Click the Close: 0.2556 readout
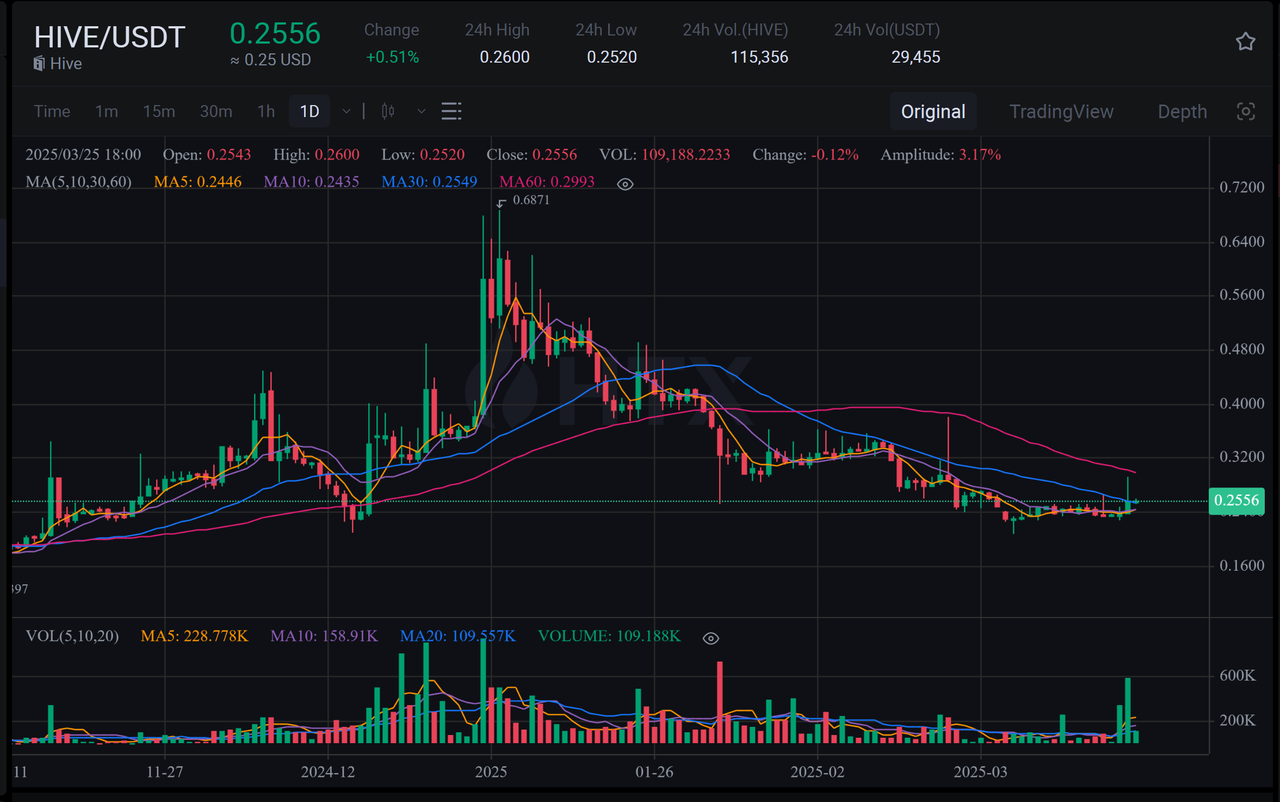The image size is (1280, 802). tap(532, 155)
